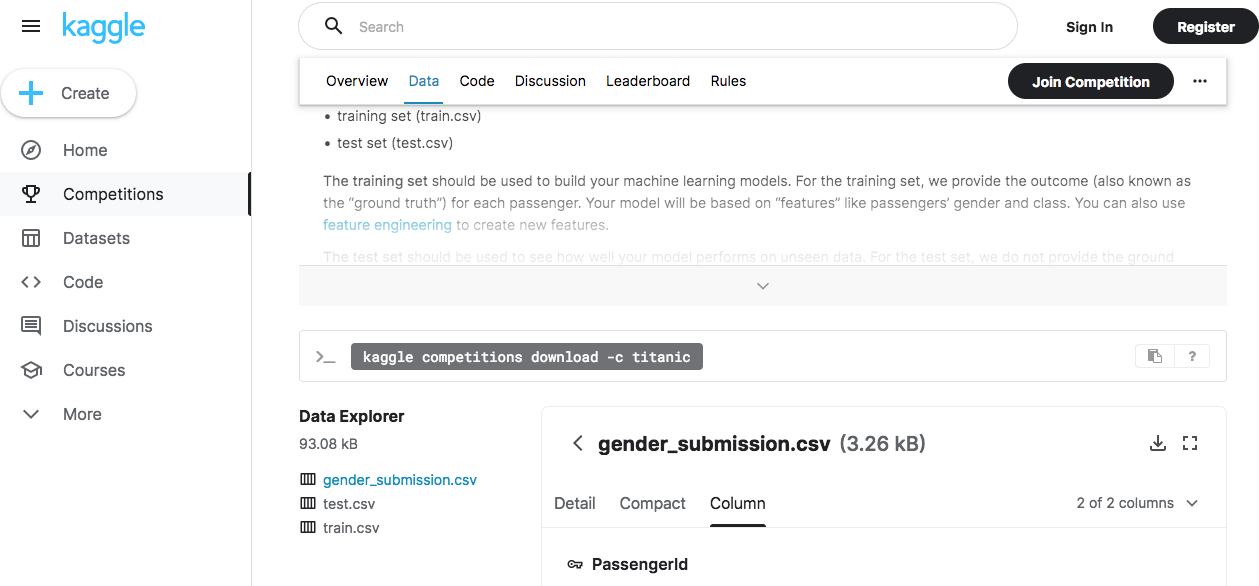
Task: Click the Code brackets icon in sidebar
Action: 31,282
